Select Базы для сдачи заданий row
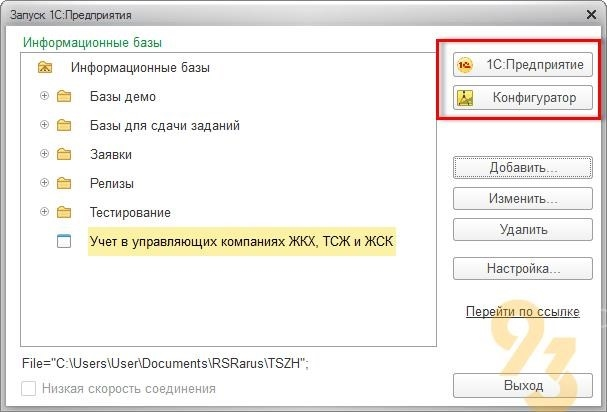This screenshot has width=607, height=412. pyautogui.click(x=165, y=125)
